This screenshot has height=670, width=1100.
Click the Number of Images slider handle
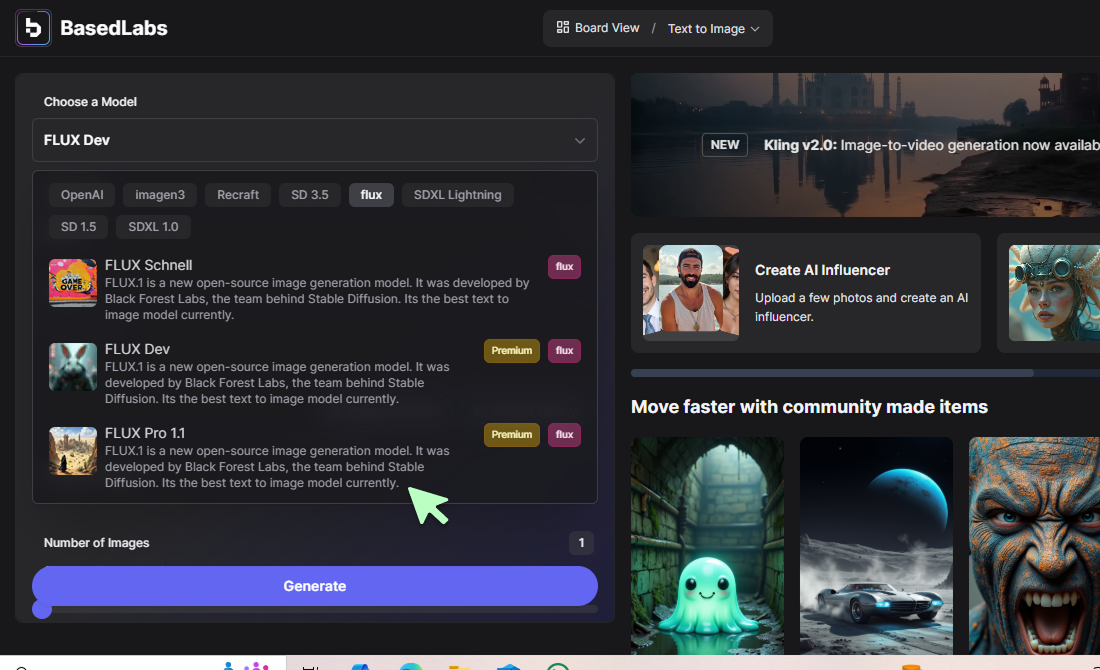(x=42, y=609)
